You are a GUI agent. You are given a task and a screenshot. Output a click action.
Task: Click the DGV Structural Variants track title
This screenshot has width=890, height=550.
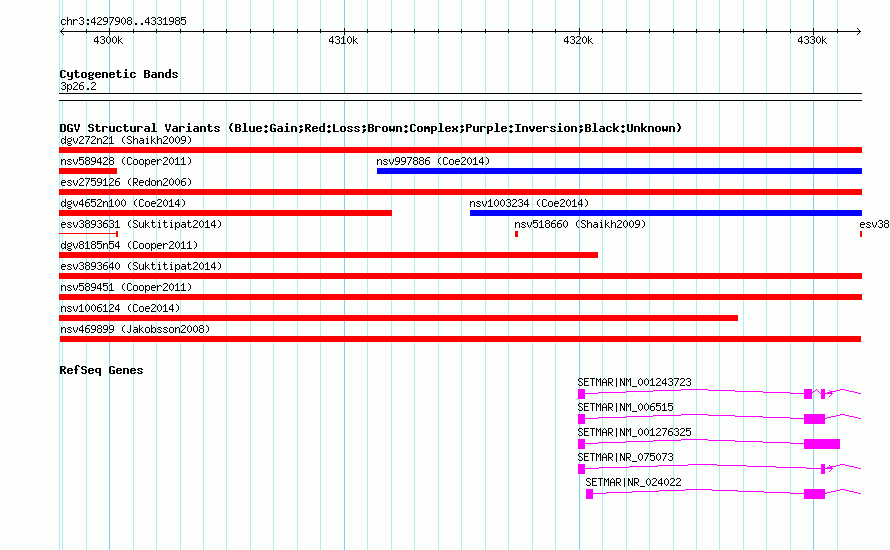tap(371, 128)
